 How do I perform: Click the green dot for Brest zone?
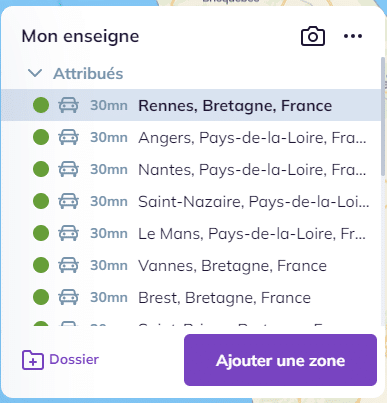[x=41, y=297]
